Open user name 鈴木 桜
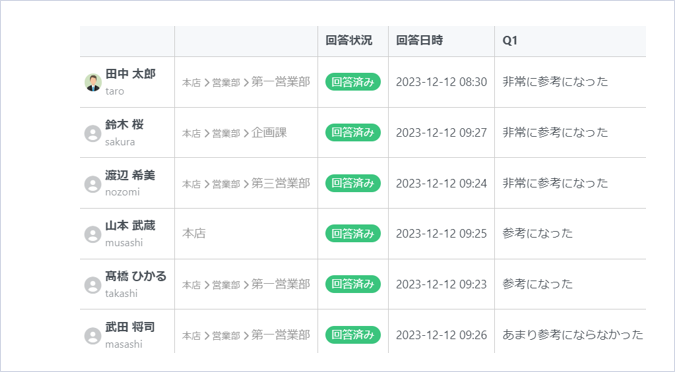This screenshot has width=675, height=372. 124,125
